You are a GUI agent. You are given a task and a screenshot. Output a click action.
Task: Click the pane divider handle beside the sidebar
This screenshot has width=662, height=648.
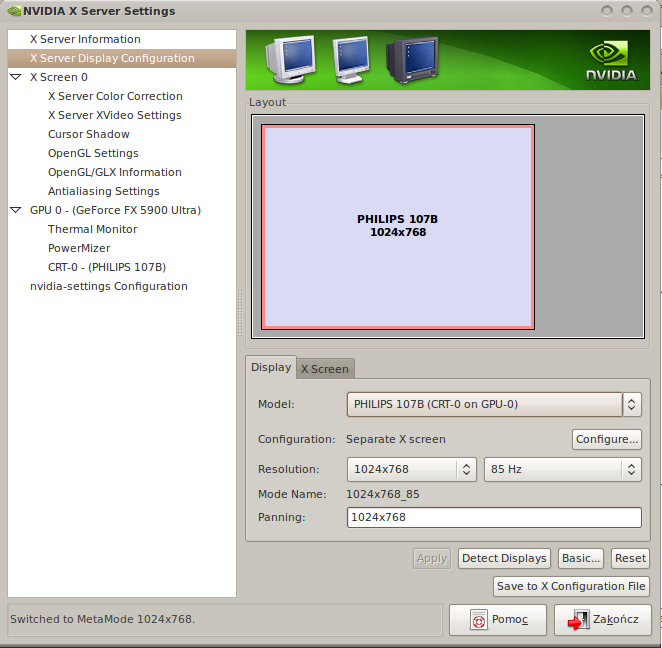[240, 313]
